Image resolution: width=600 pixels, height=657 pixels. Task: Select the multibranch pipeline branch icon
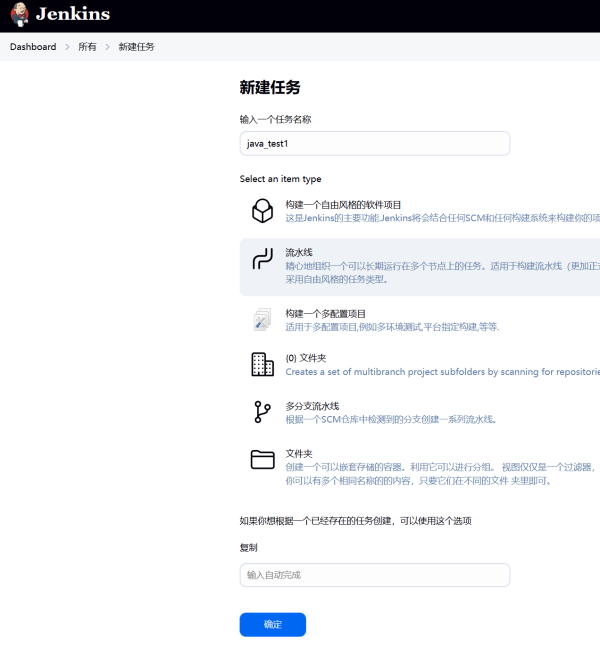coord(262,412)
